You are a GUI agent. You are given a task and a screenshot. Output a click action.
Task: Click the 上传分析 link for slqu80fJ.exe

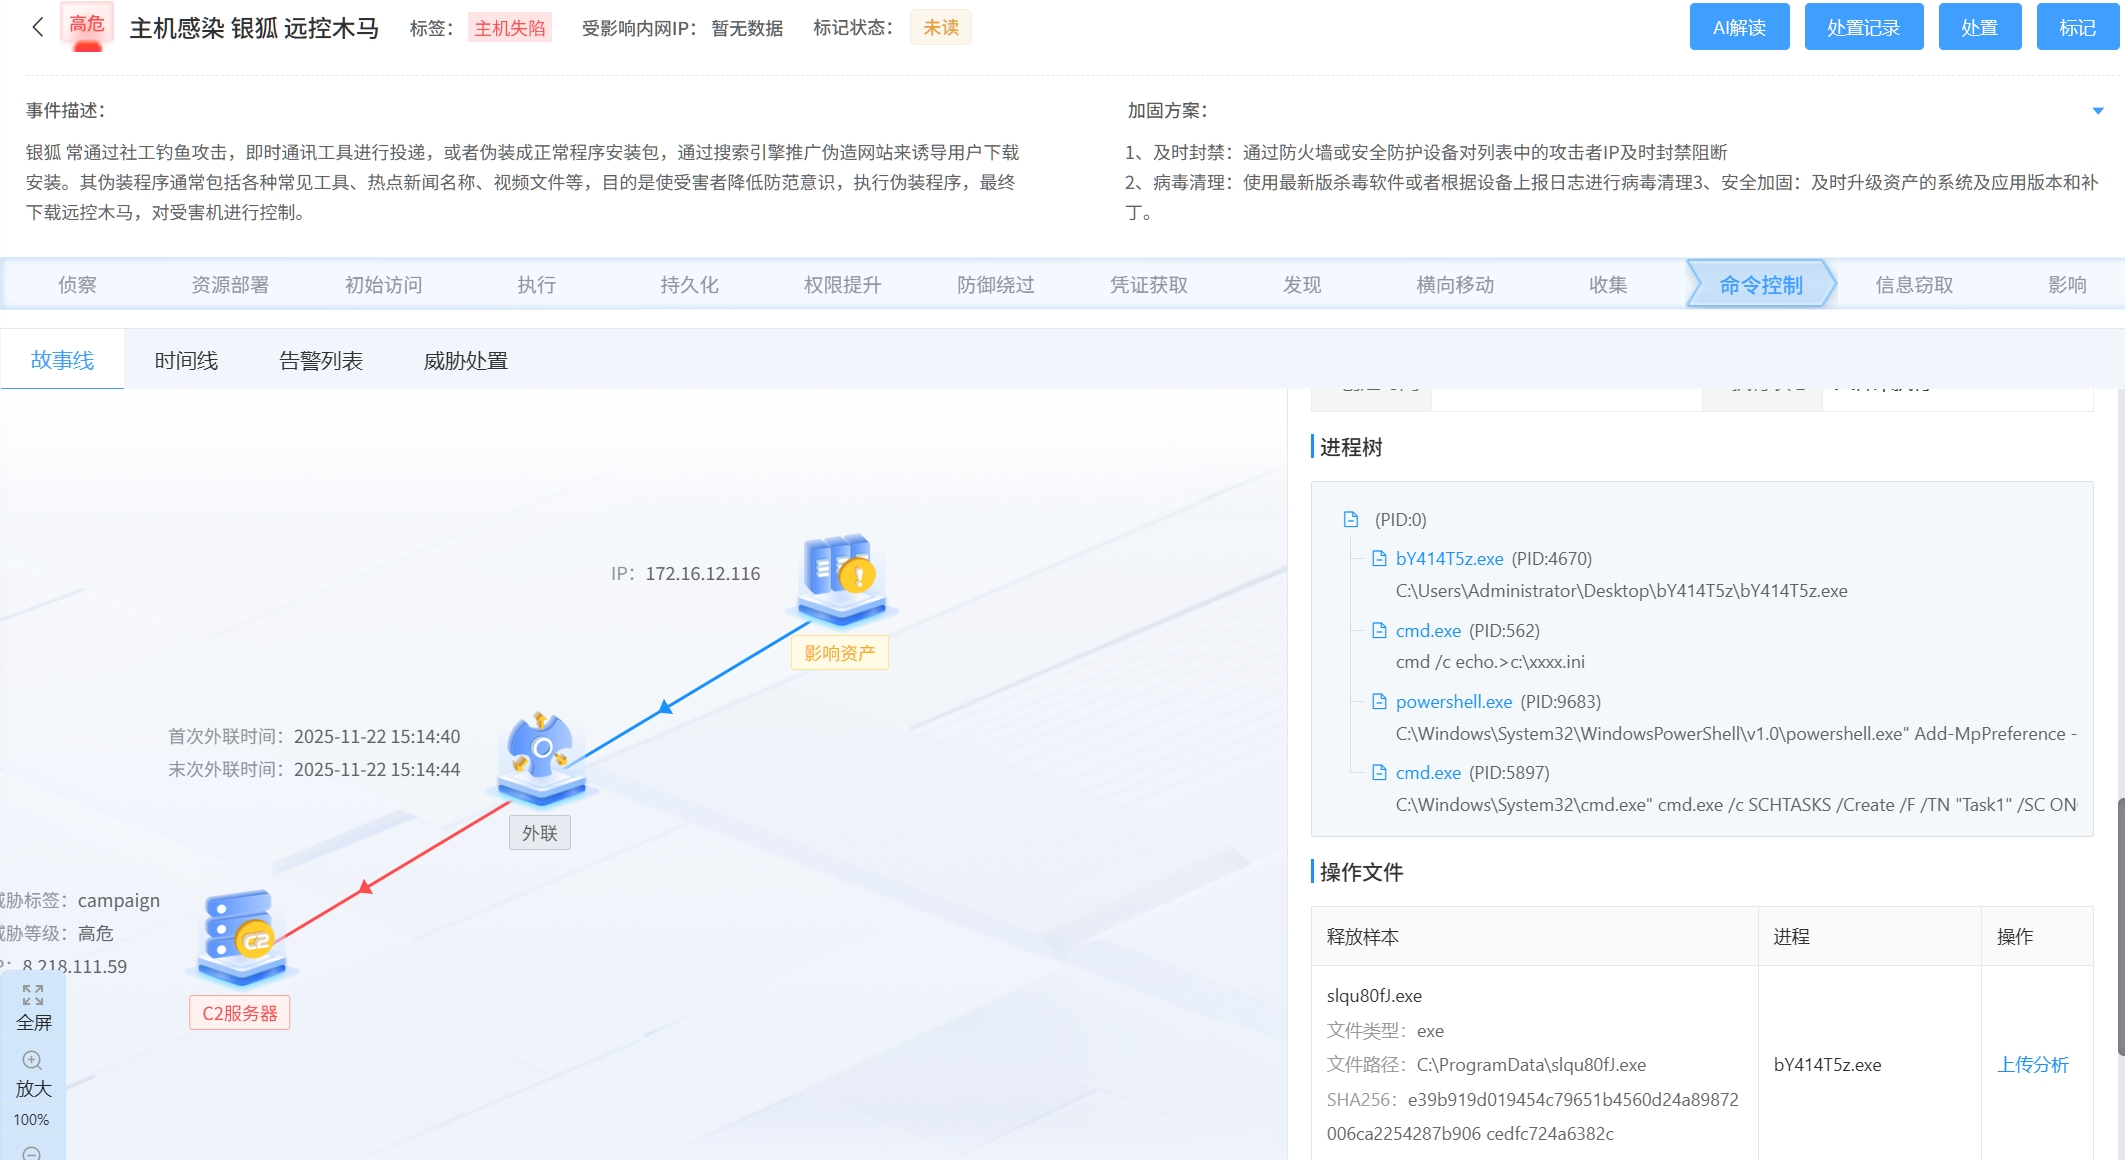[2034, 1064]
